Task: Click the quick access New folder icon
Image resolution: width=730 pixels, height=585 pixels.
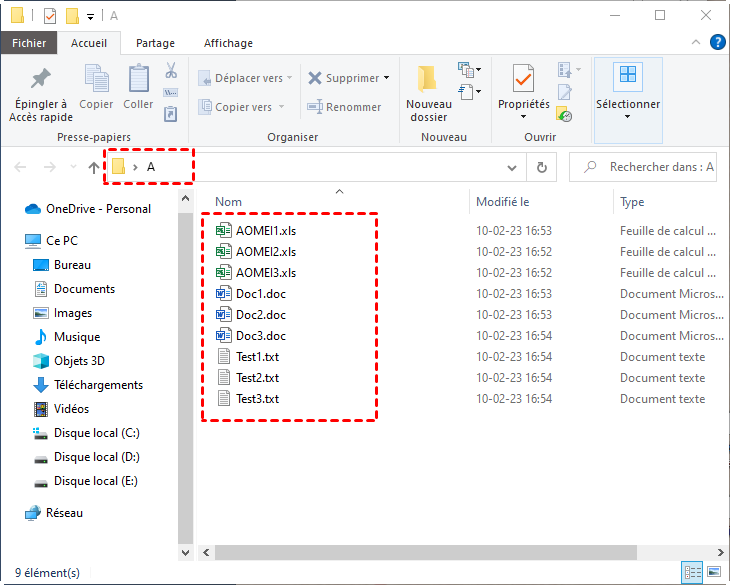Action: 72,16
